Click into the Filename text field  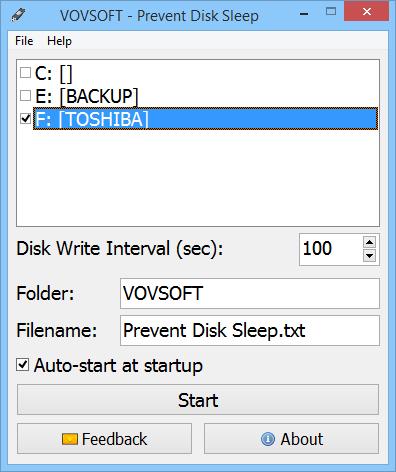coord(250,330)
